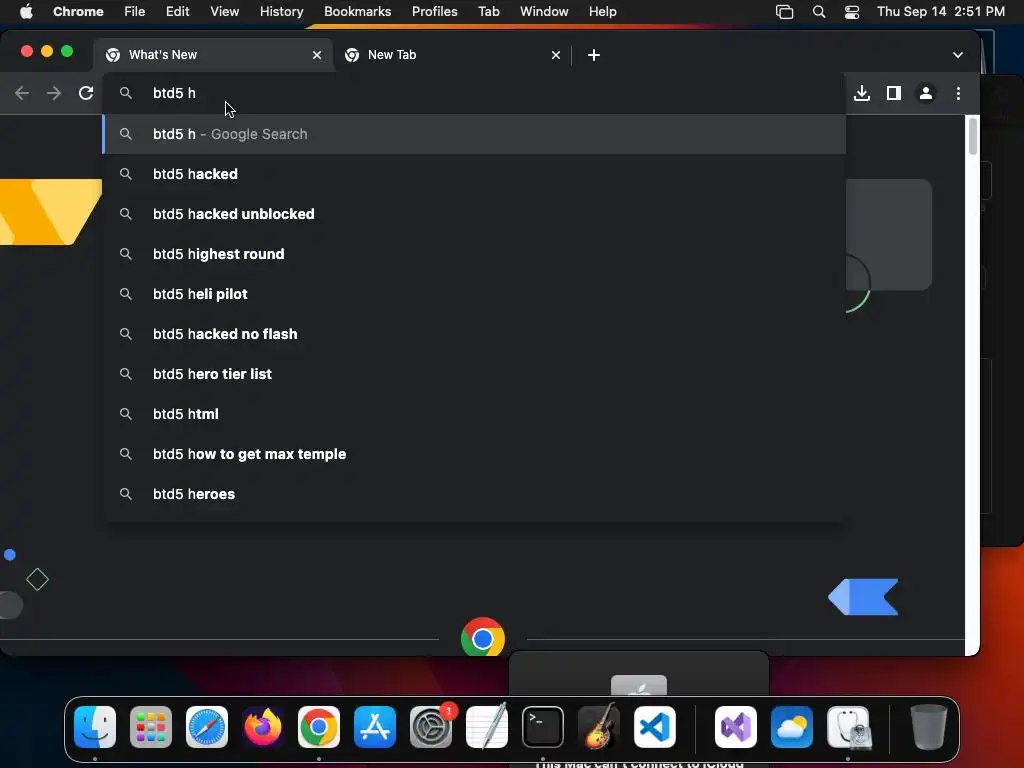1024x768 pixels.
Task: Open the Bookmarks menu
Action: pos(357,11)
